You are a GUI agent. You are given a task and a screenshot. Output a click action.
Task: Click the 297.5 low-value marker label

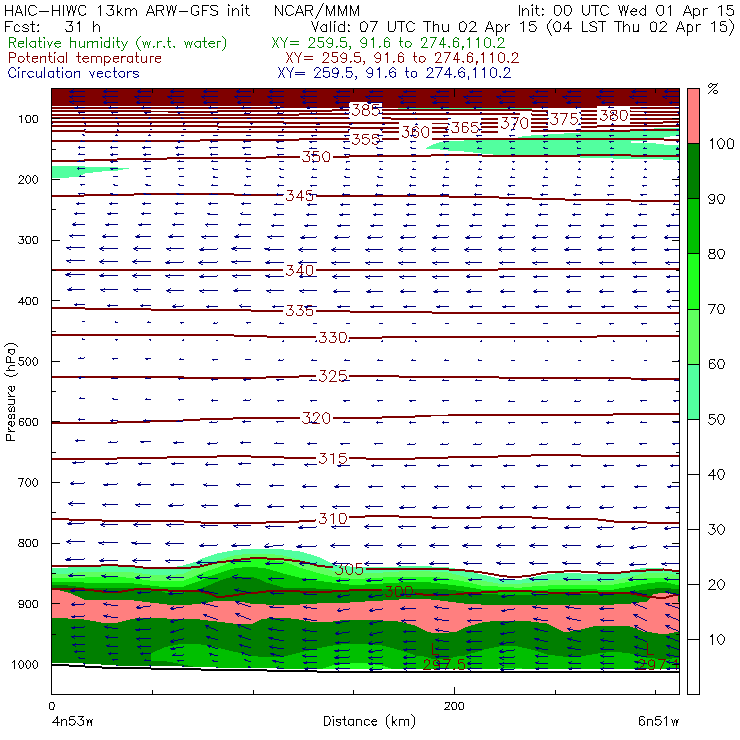coord(444,664)
